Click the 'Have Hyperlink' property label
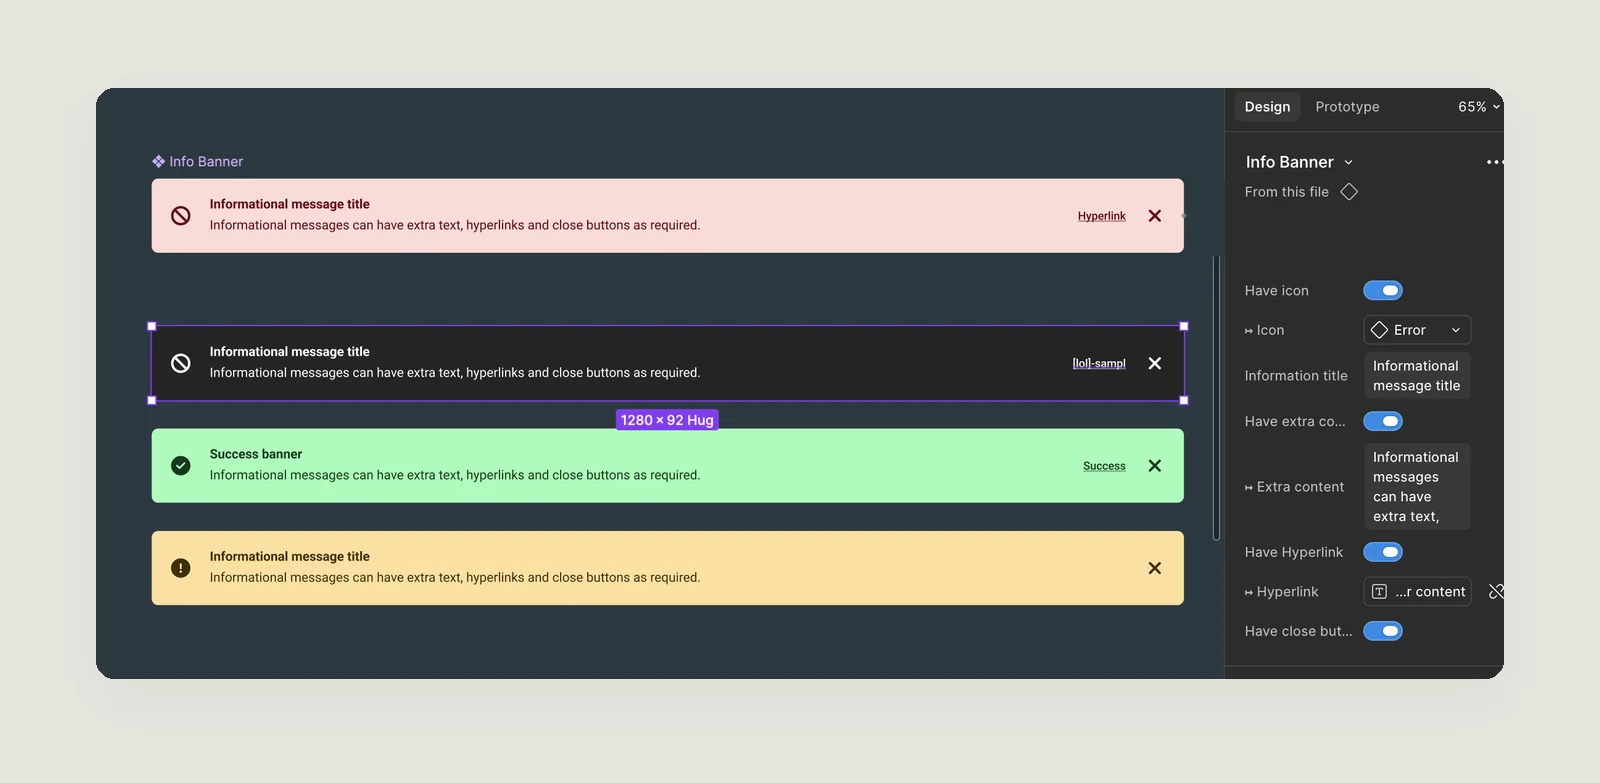The image size is (1600, 783). pos(1294,552)
